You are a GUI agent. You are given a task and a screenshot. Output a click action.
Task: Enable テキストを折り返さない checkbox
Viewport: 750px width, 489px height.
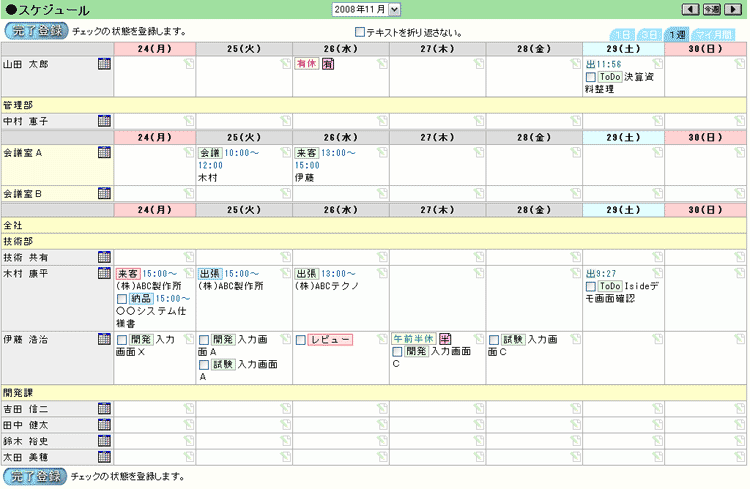360,32
